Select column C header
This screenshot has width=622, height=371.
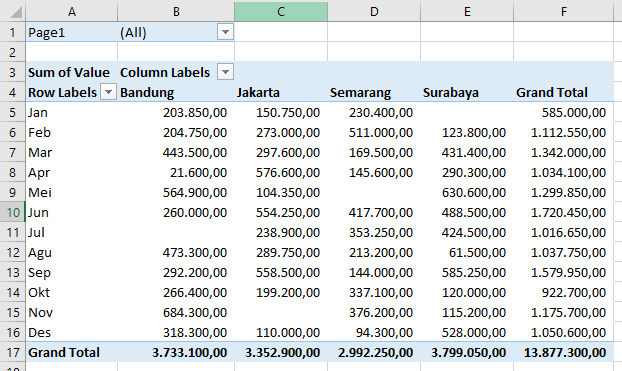point(281,12)
